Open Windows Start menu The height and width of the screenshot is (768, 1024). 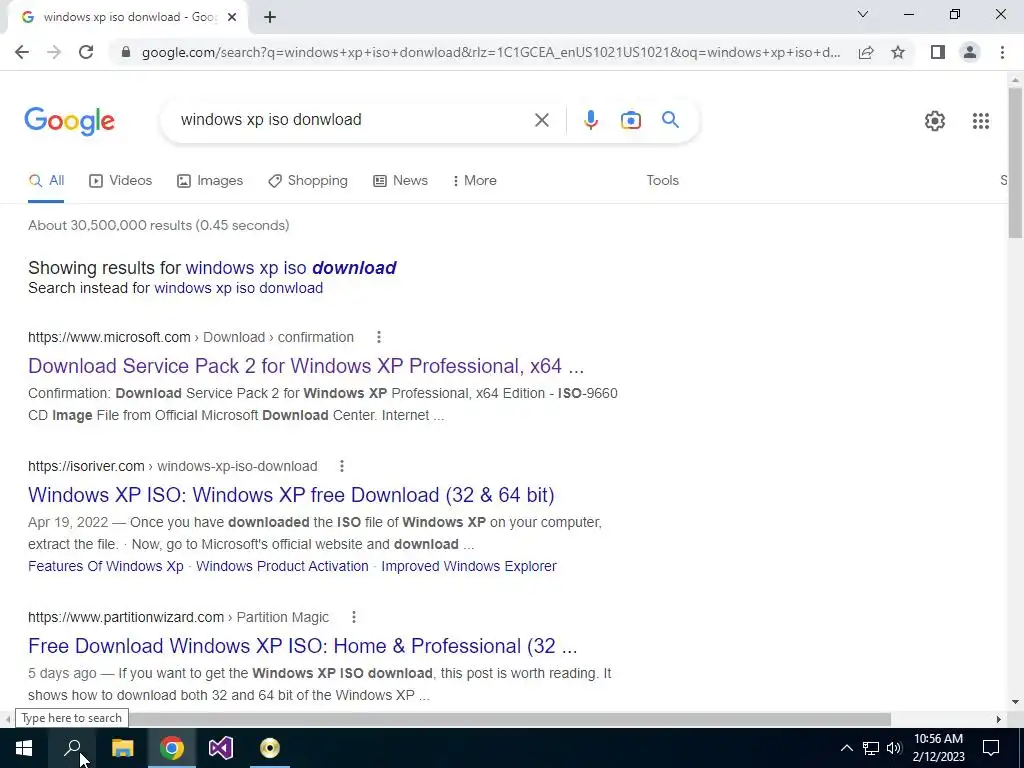click(x=24, y=748)
